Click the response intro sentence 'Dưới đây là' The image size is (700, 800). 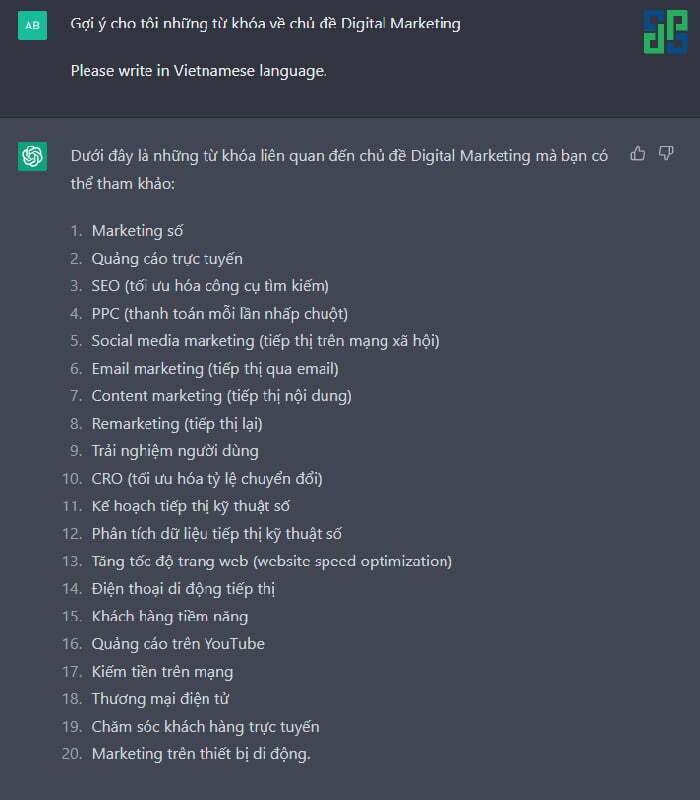pos(339,169)
